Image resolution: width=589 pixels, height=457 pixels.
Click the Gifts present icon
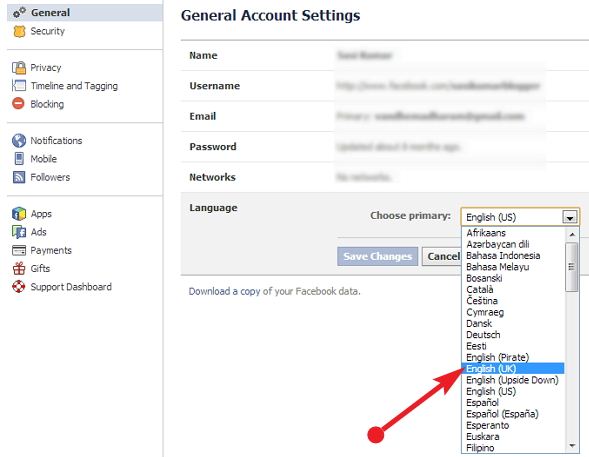[19, 268]
